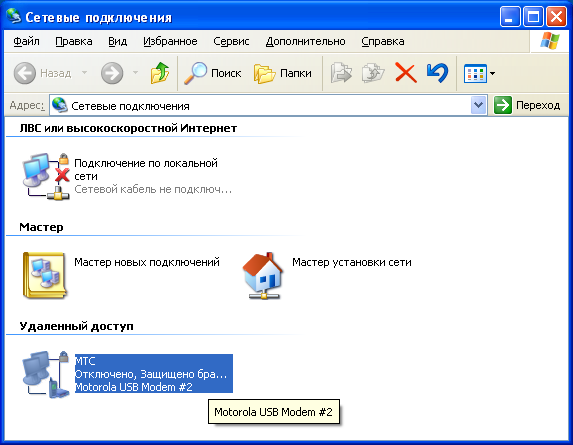Open the Сервис menu
The image size is (573, 445).
pos(231,41)
